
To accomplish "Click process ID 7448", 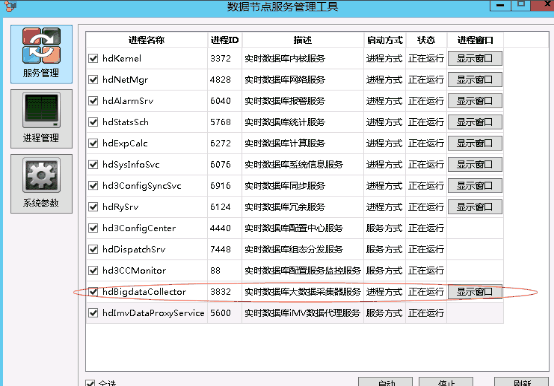I will click(x=220, y=249).
